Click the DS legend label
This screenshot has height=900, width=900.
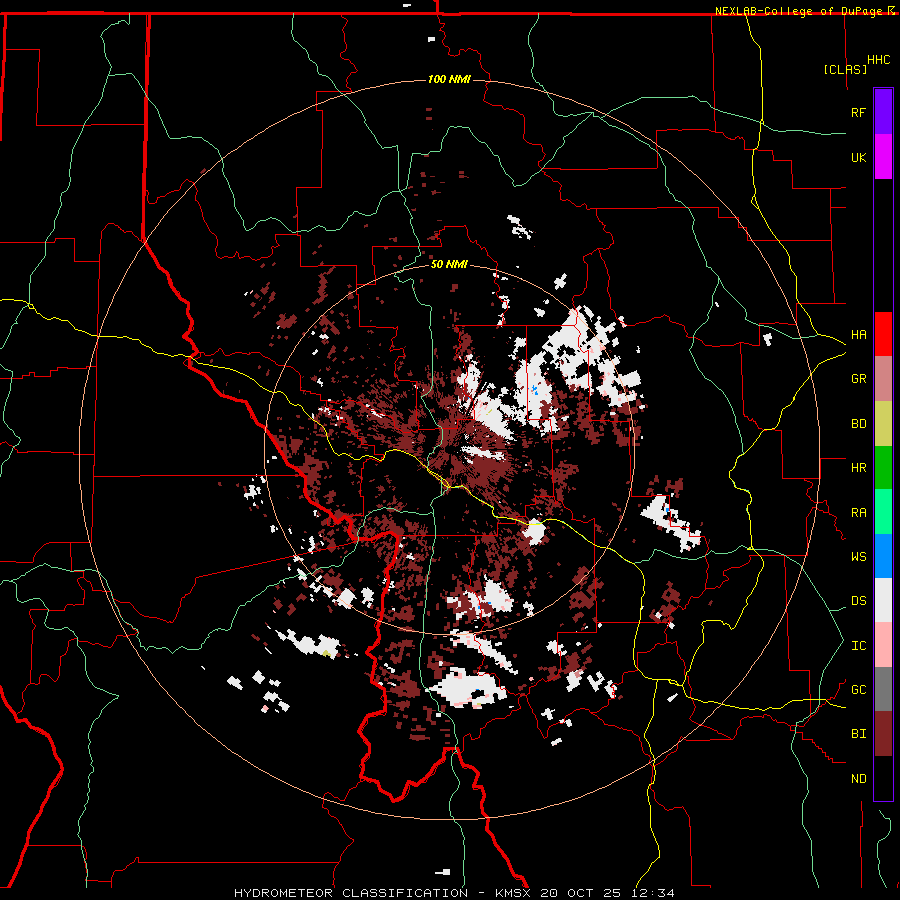click(858, 601)
